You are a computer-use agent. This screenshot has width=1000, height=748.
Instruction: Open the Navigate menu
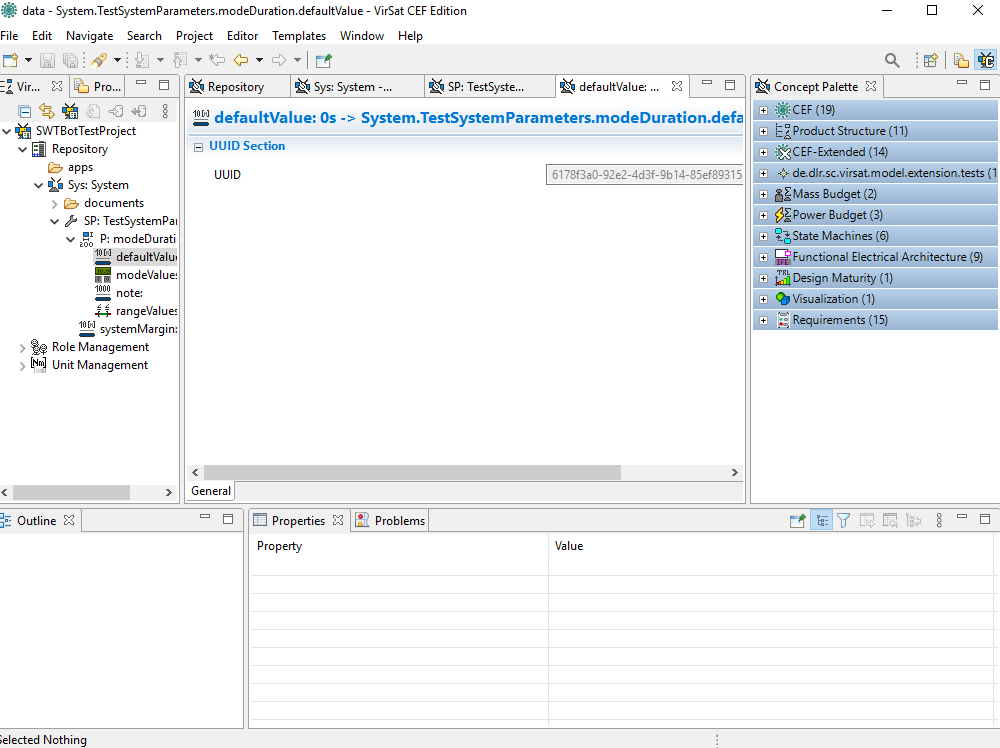pos(89,35)
